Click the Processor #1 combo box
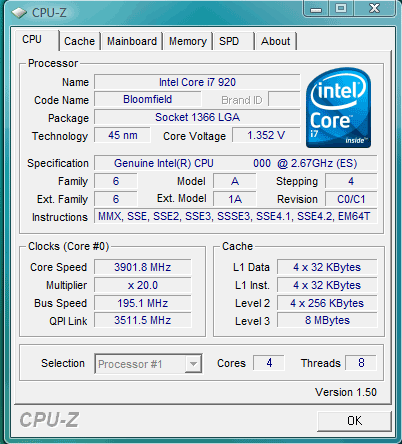402x444 pixels. click(x=148, y=364)
